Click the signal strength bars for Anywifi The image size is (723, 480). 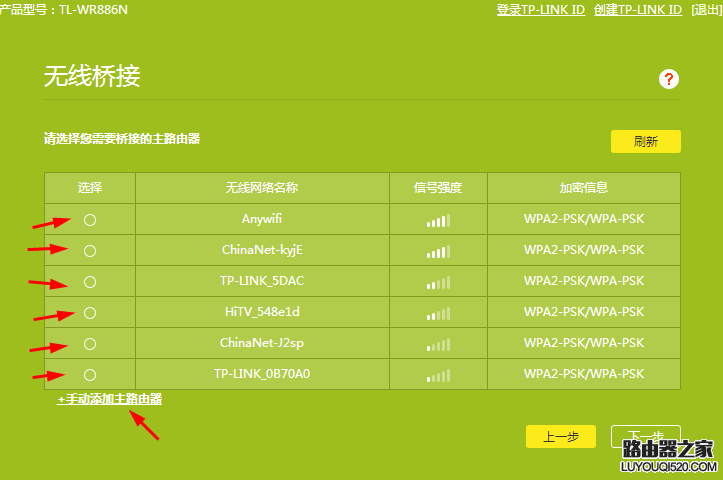pos(438,221)
